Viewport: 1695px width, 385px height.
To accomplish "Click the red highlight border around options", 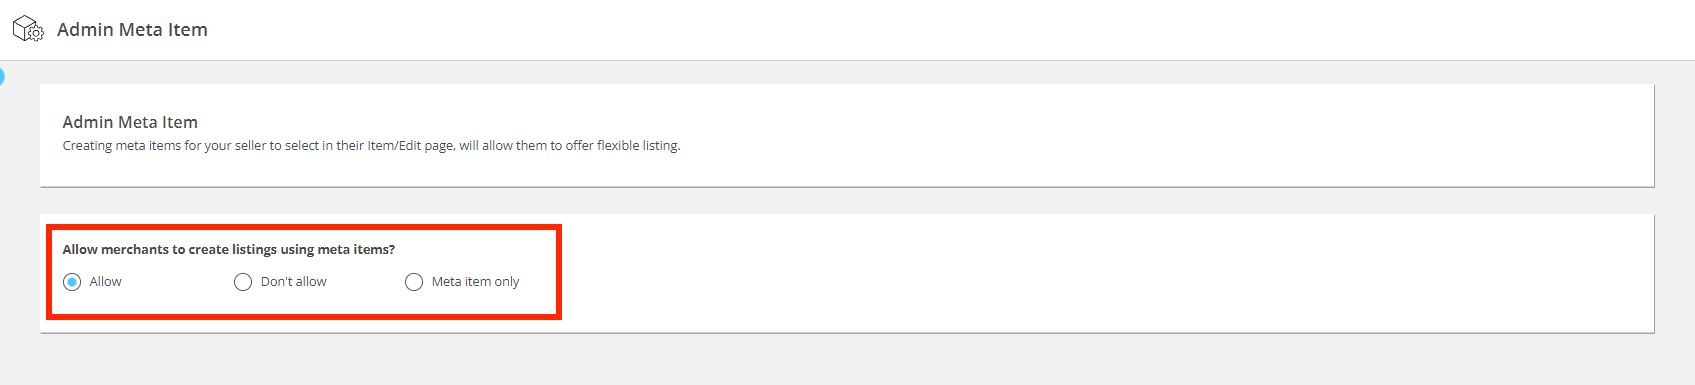I will click(304, 227).
